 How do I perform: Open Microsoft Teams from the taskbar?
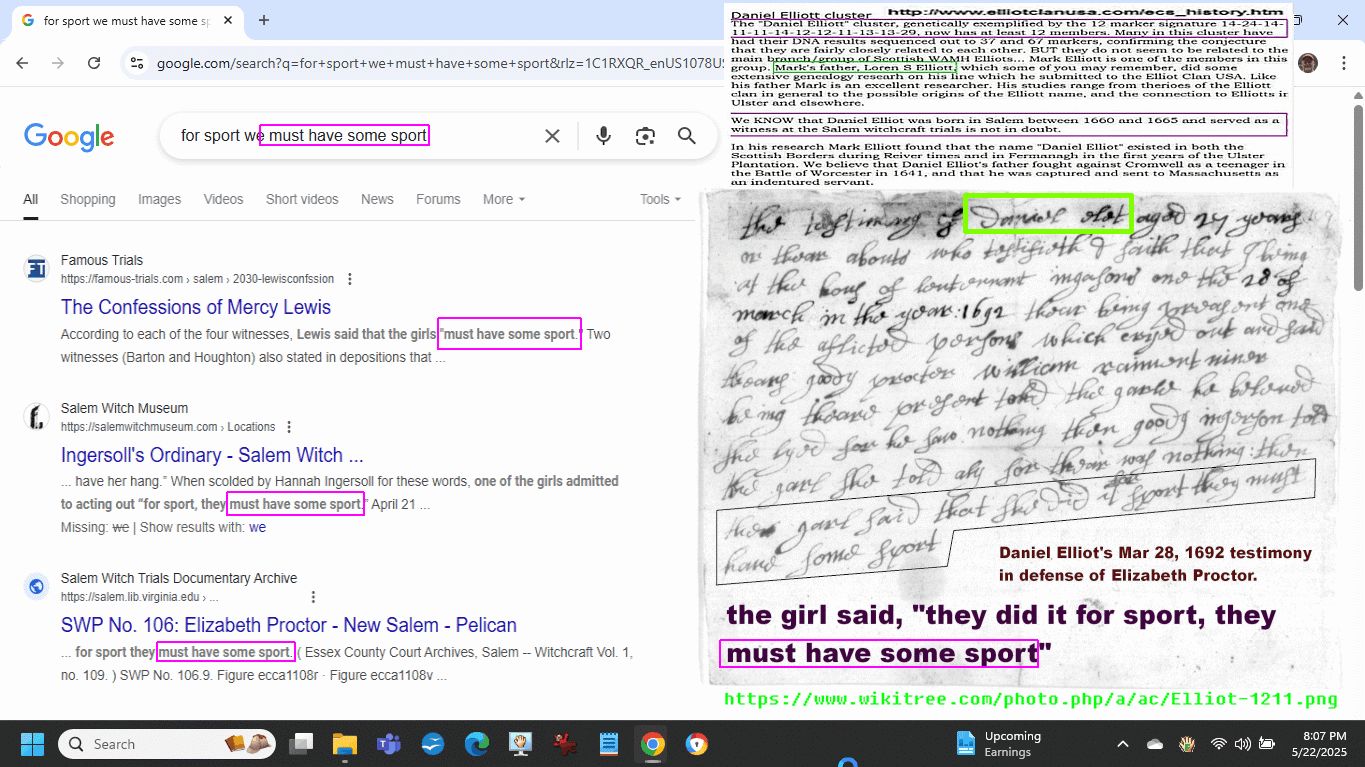pyautogui.click(x=388, y=744)
